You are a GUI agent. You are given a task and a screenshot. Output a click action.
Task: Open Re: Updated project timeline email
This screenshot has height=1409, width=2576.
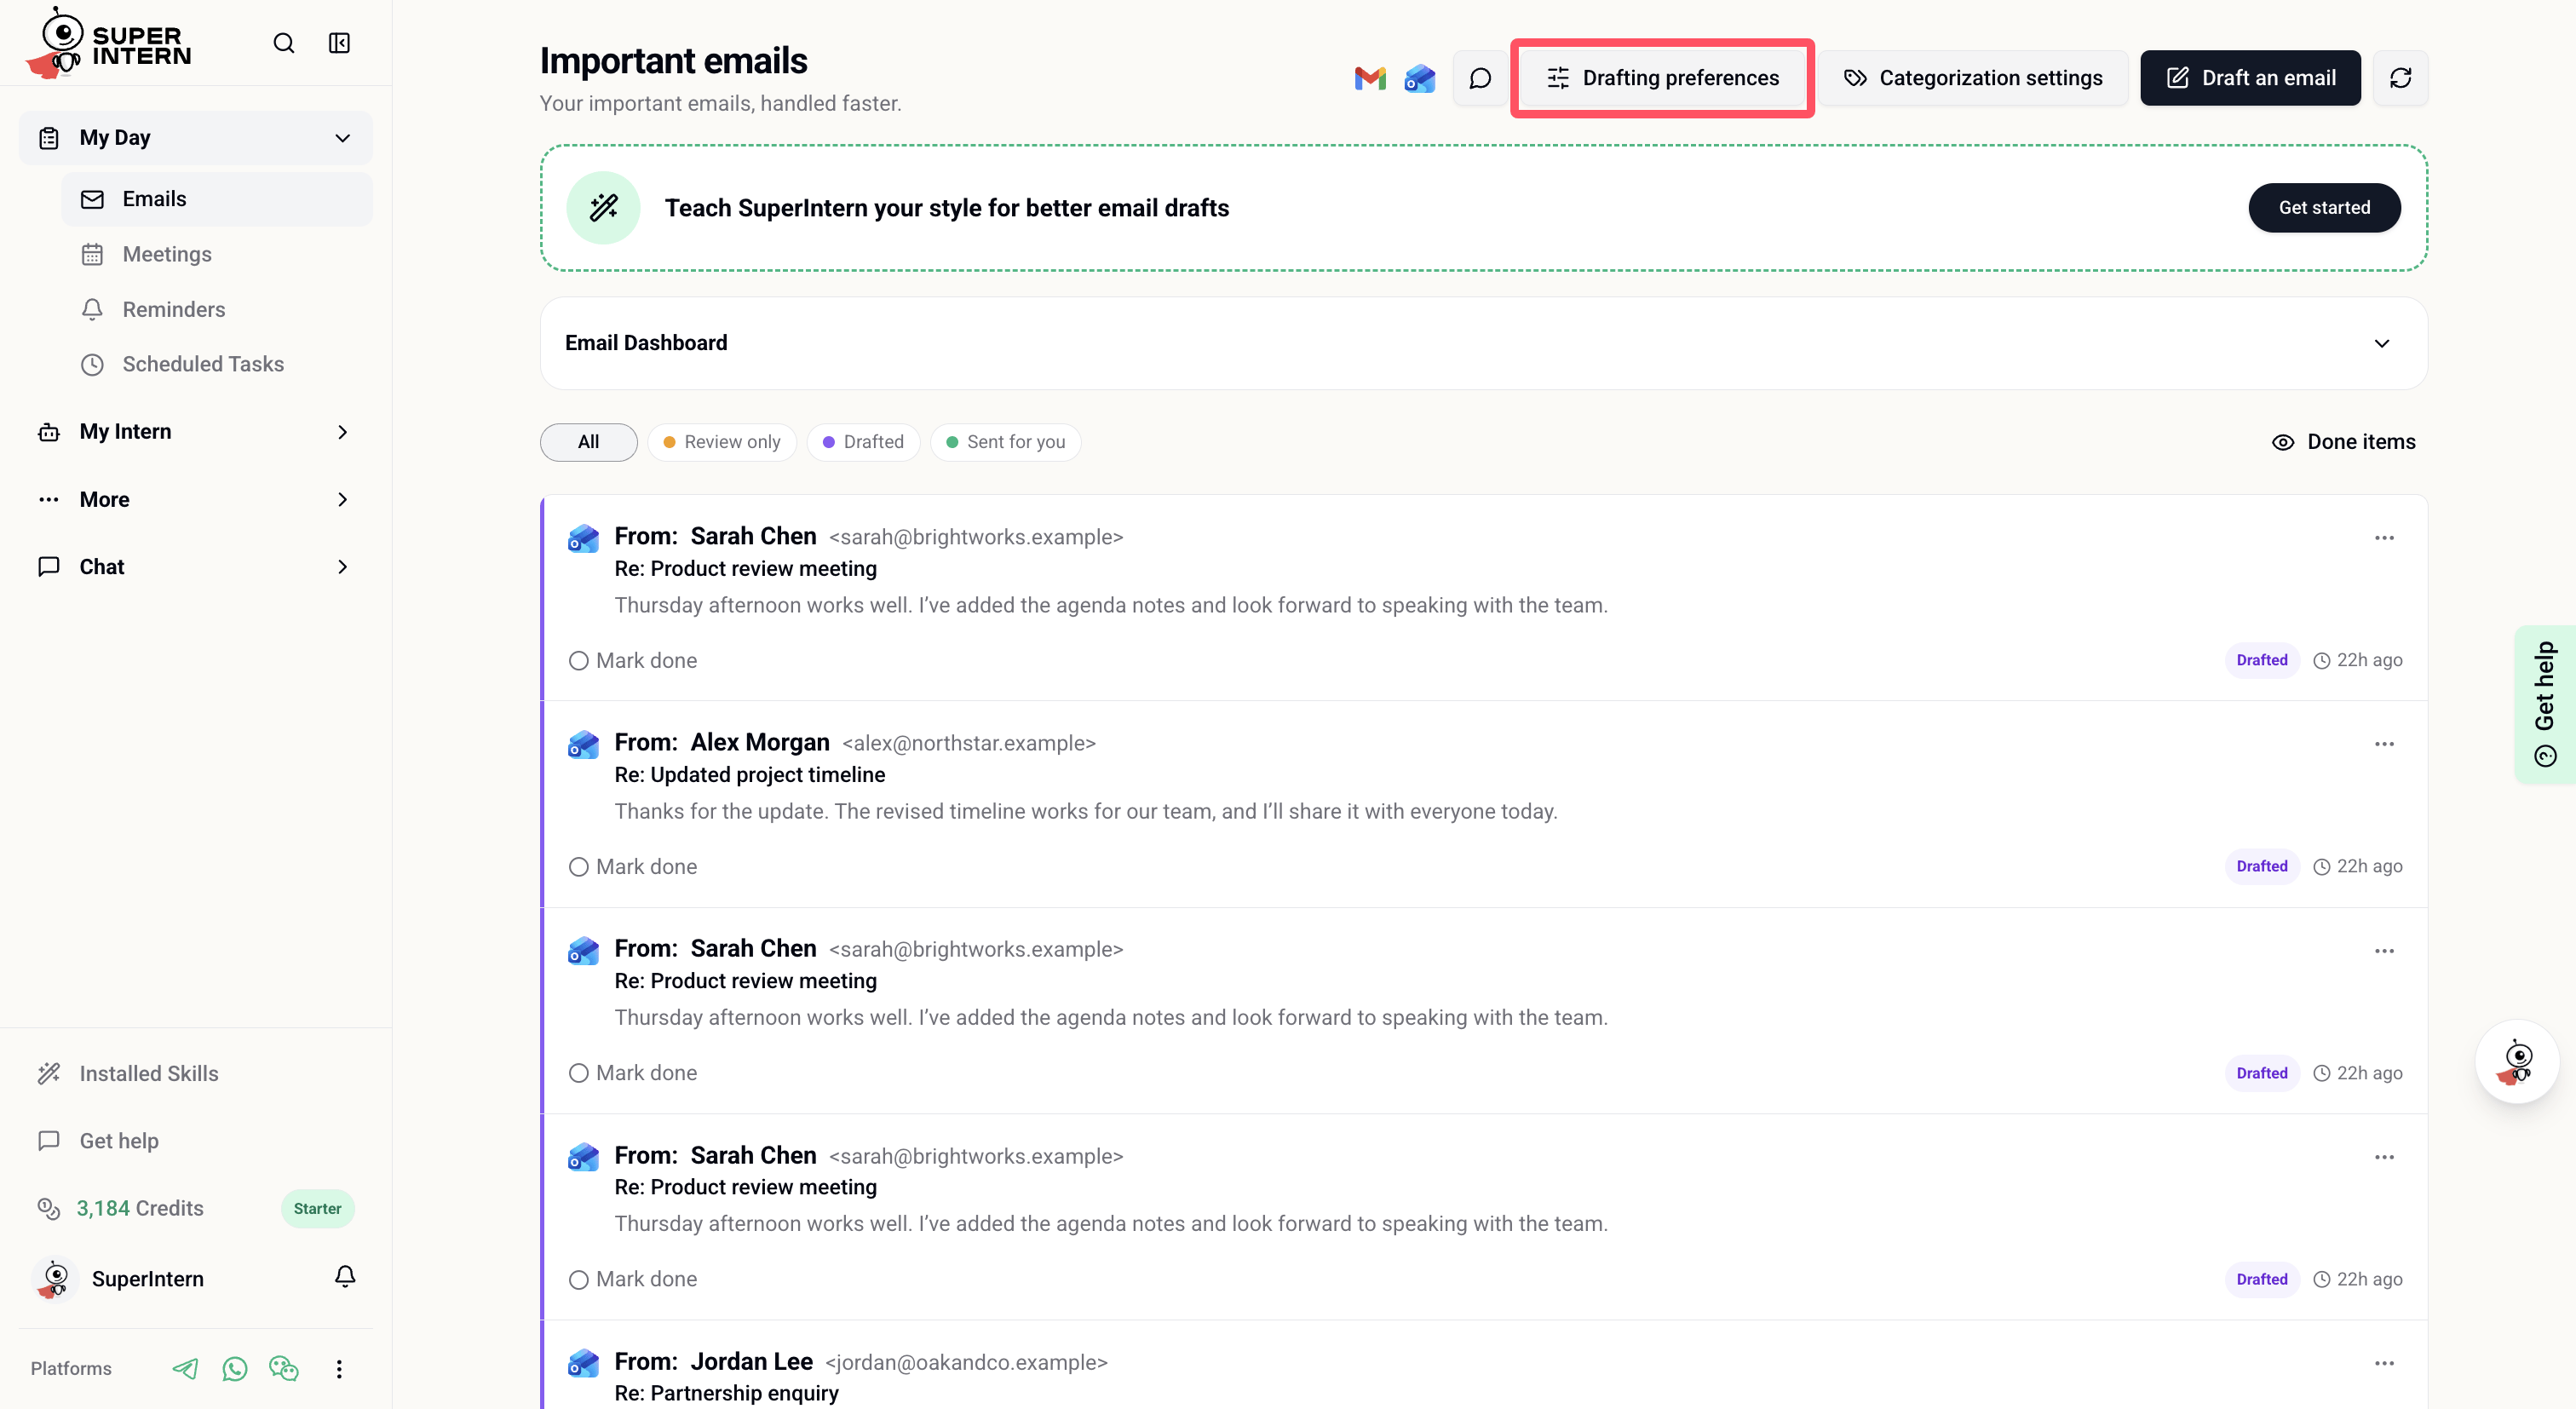tap(749, 775)
